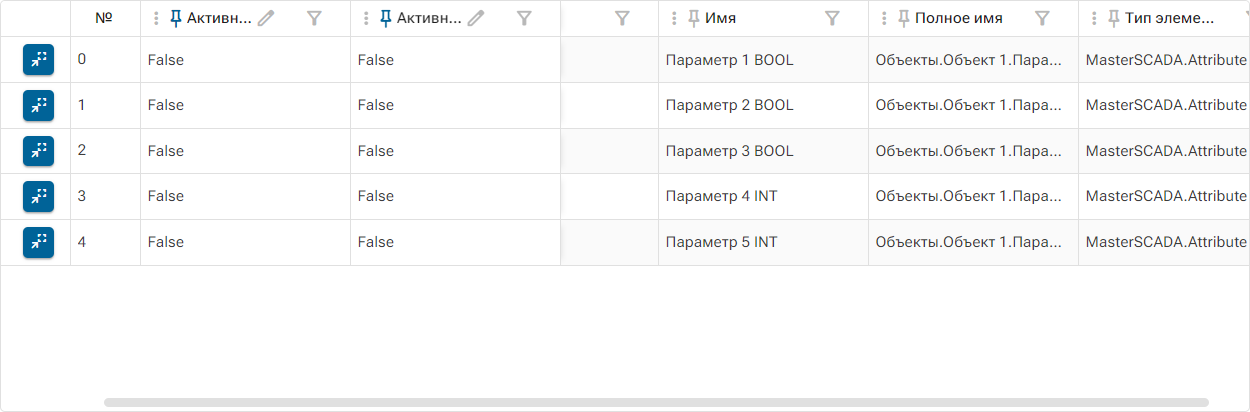Select the cell Параметр 3 BOOL
This screenshot has width=1250, height=412.
(x=763, y=151)
